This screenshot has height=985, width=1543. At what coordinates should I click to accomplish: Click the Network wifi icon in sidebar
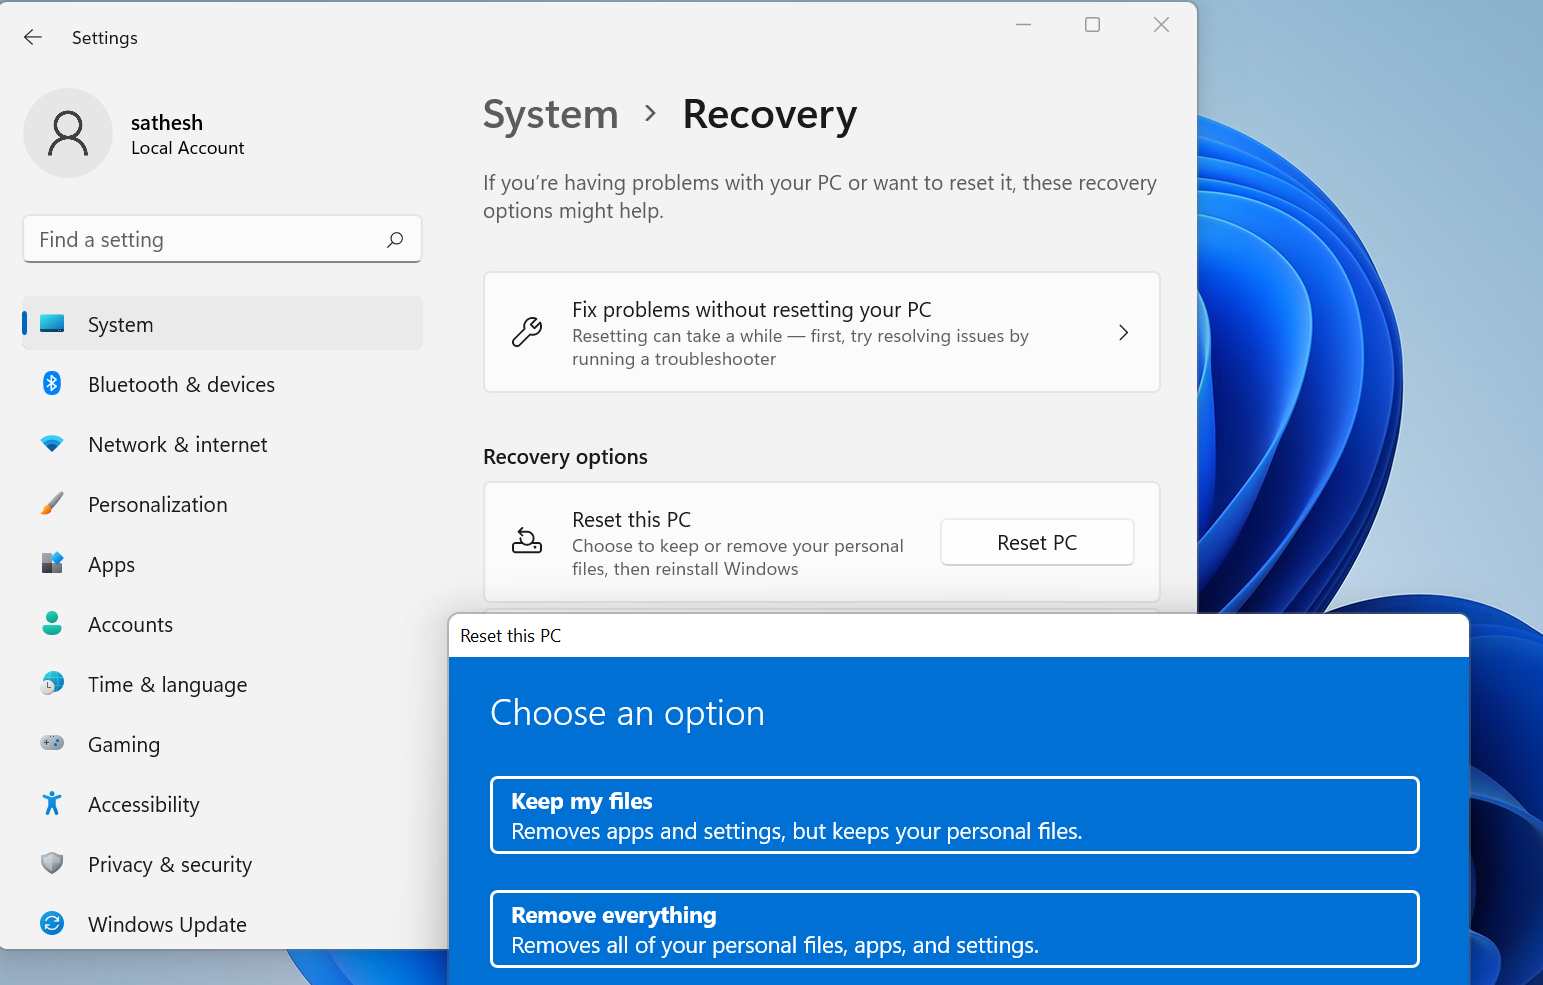pos(52,444)
